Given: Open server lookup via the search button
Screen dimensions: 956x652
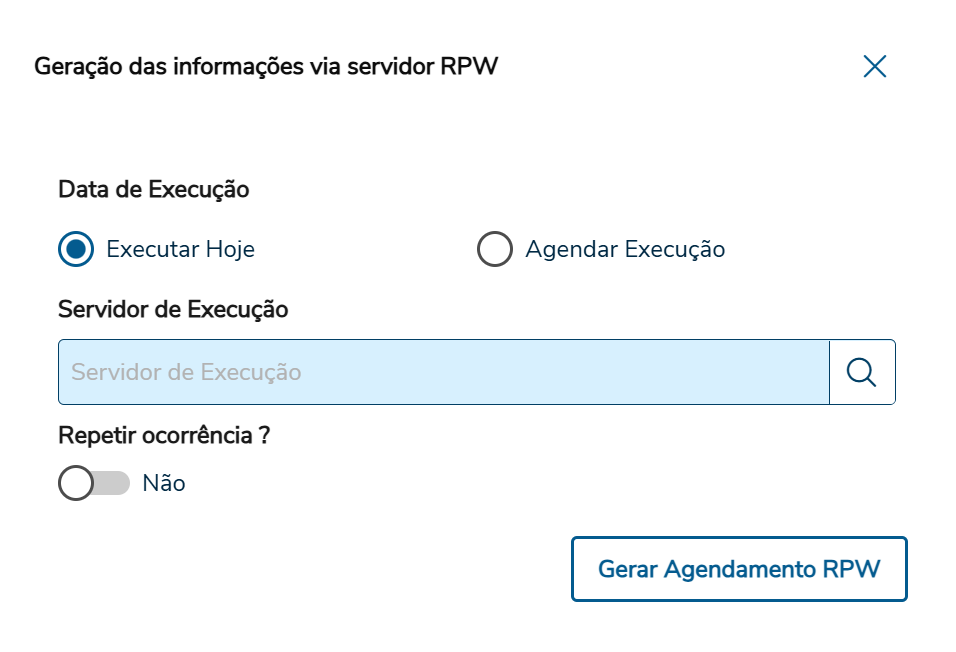Looking at the screenshot, I should (x=861, y=372).
